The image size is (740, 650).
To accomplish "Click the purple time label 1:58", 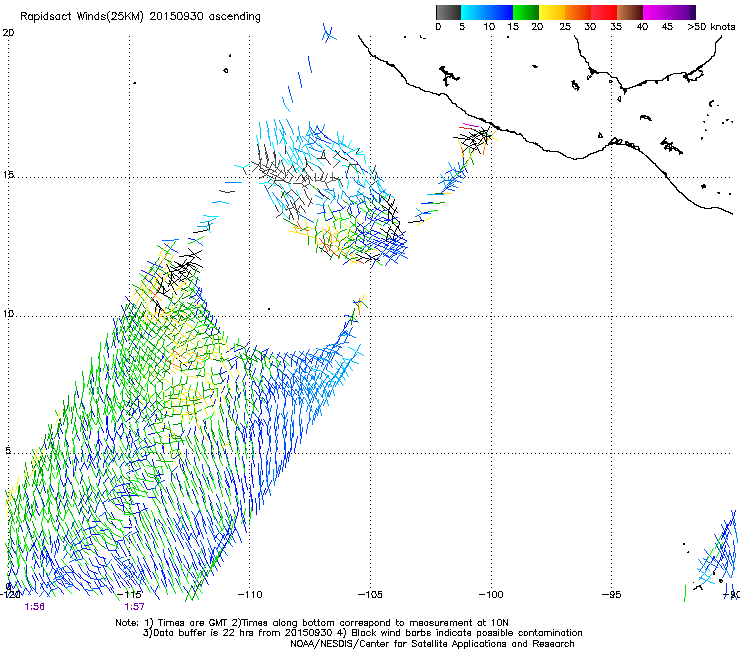I will tap(34, 607).
